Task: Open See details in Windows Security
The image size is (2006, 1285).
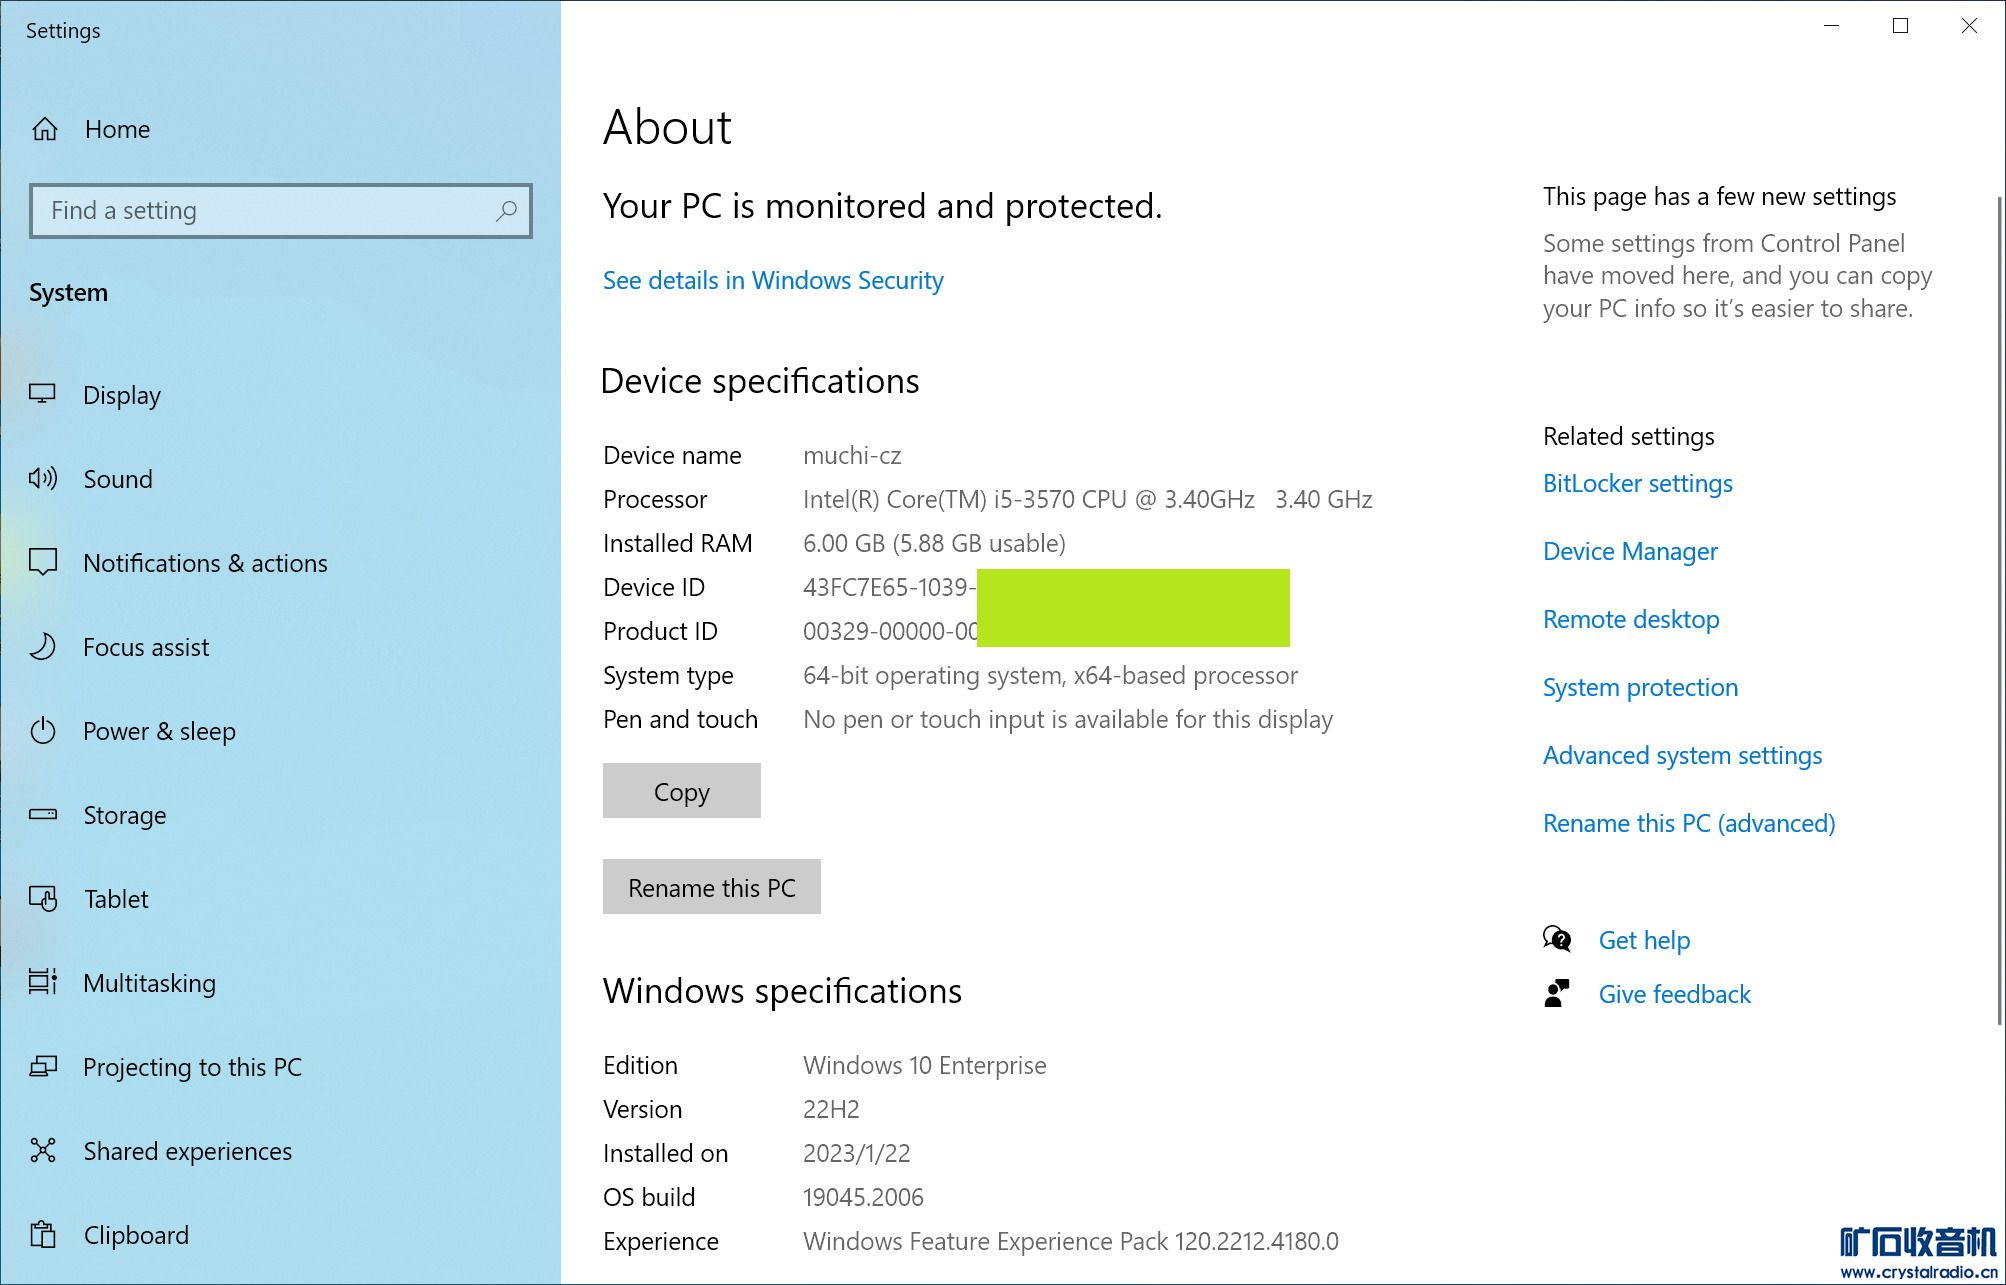Action: point(772,280)
